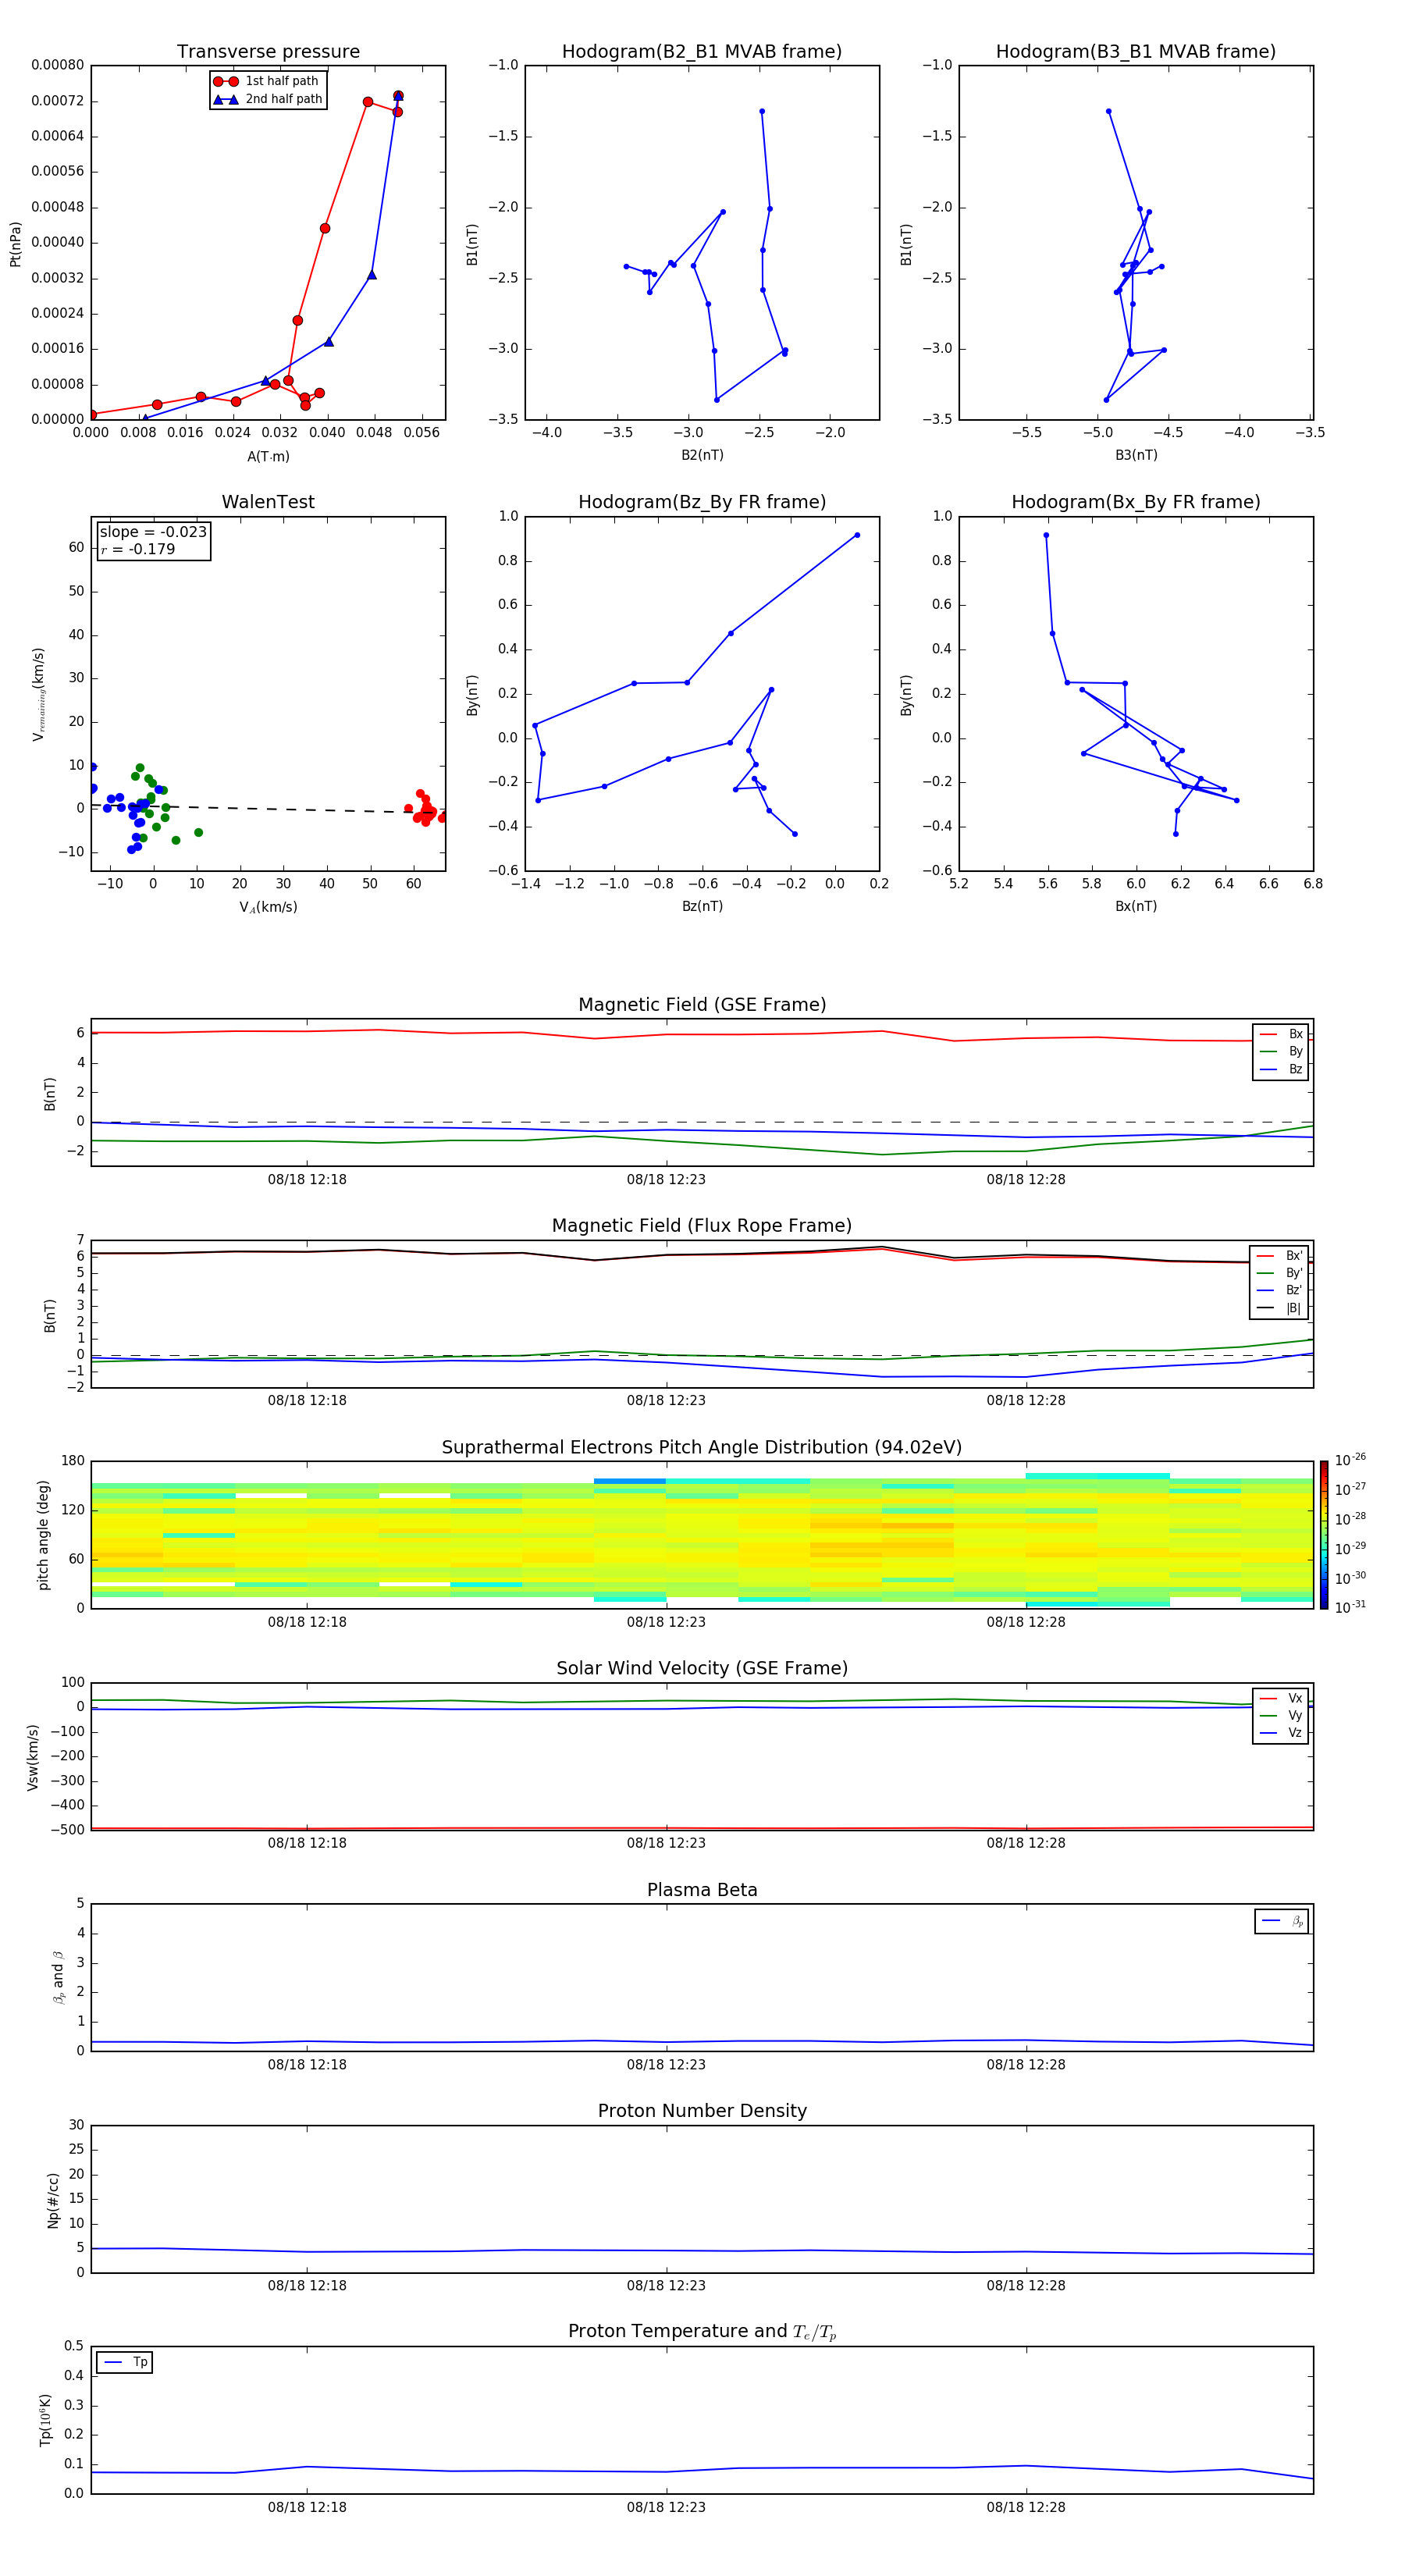The height and width of the screenshot is (2576, 1405).
Task: Click the "A(T·m)" x-axis label
Action: tap(268, 456)
